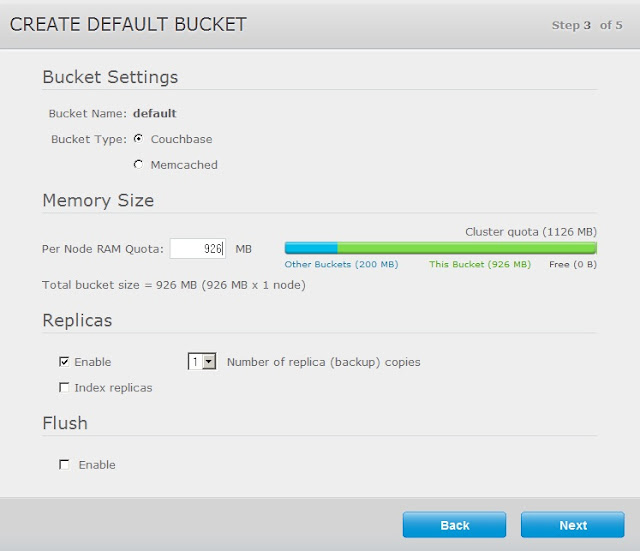640x551 pixels.
Task: Check the Index replicas checkbox
Action: pyautogui.click(x=64, y=387)
